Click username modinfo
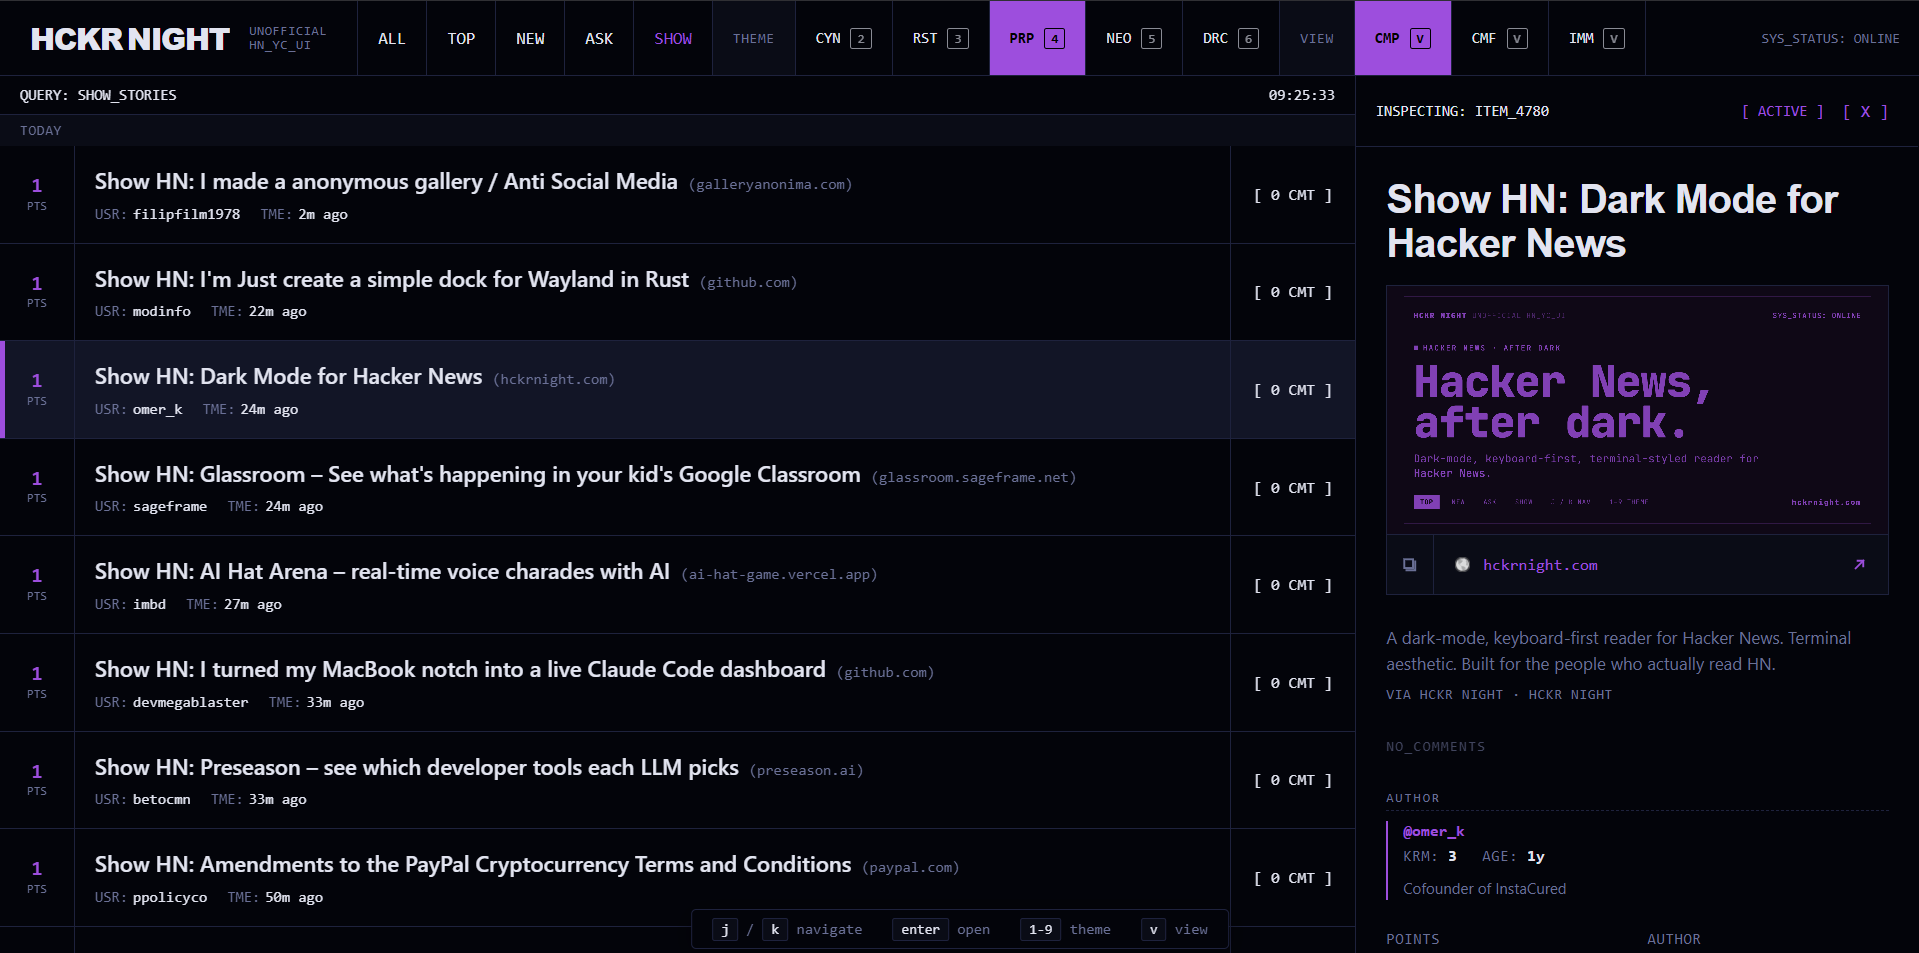This screenshot has height=953, width=1919. 162,311
